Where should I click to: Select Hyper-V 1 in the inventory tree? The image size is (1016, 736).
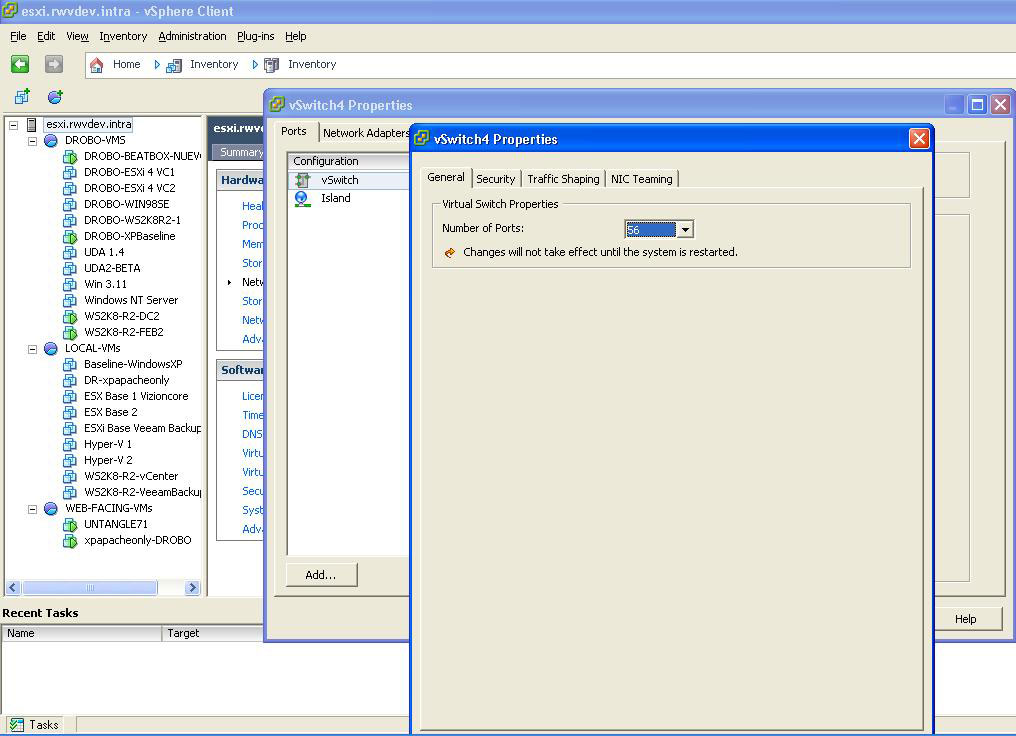click(x=107, y=444)
